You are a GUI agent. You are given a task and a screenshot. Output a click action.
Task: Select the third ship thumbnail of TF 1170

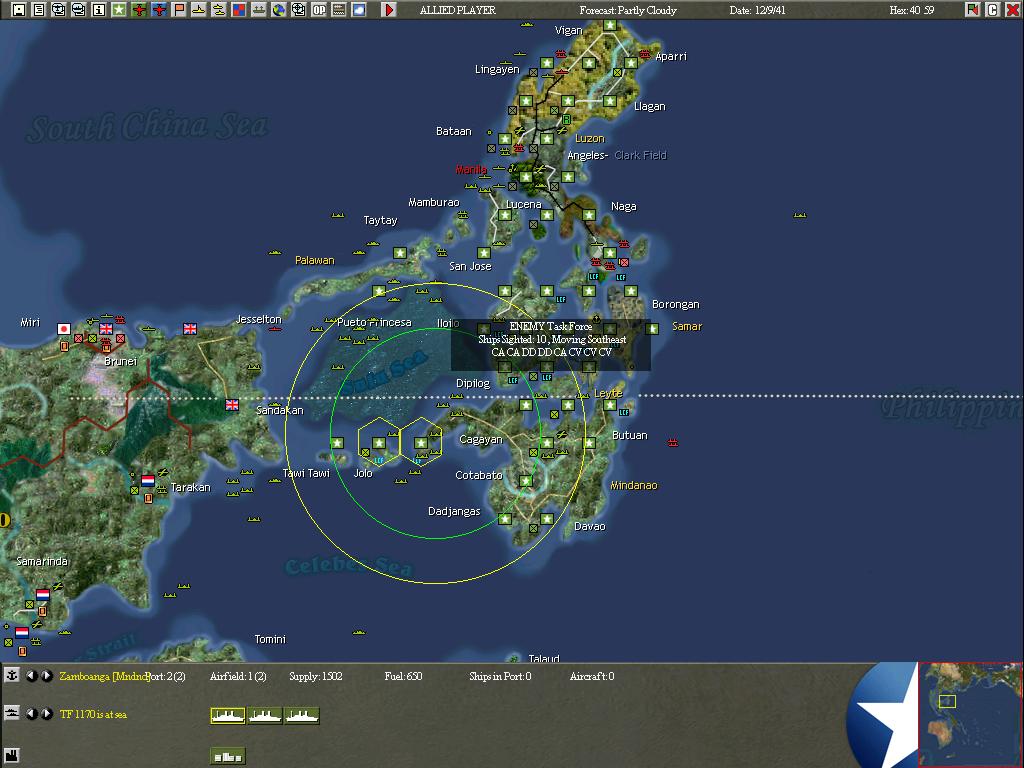click(301, 716)
